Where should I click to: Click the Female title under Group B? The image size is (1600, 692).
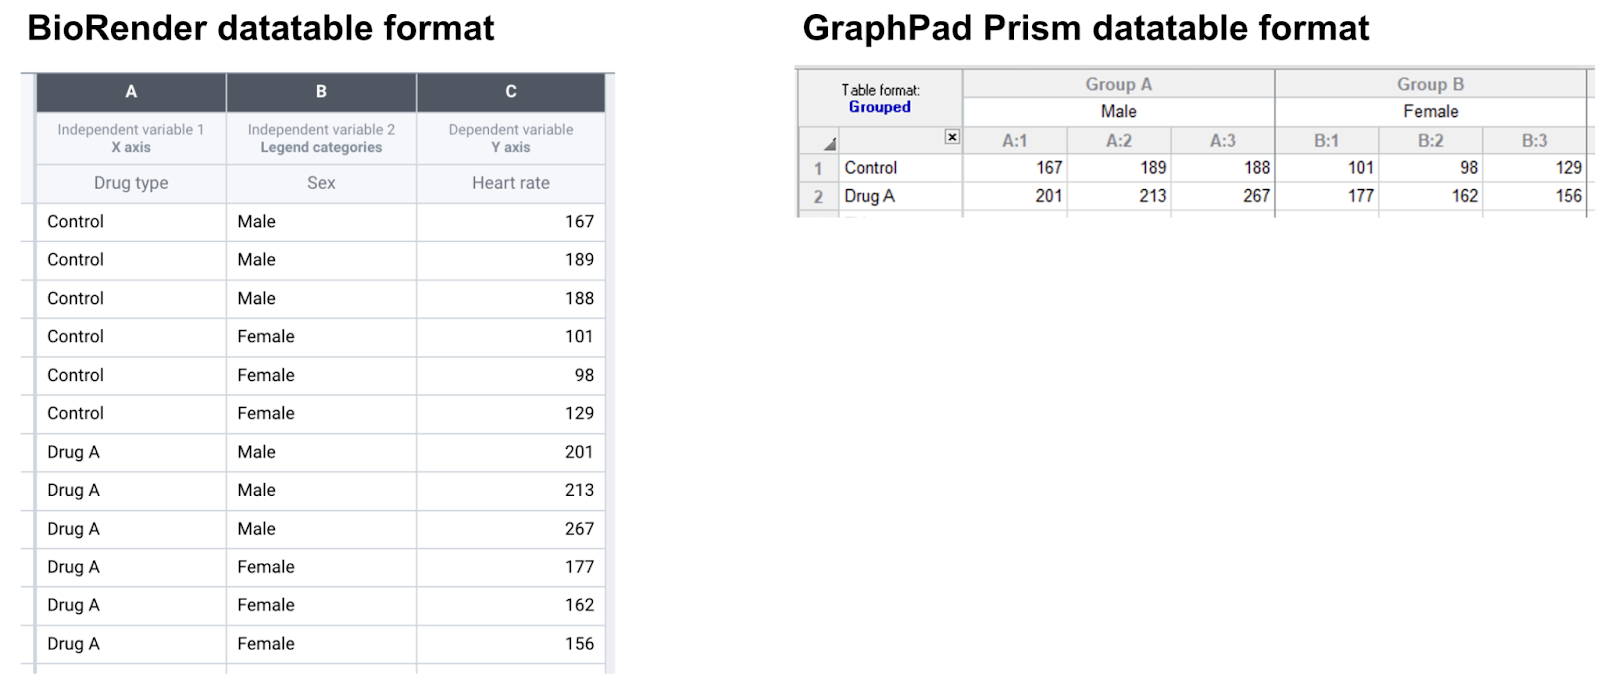pyautogui.click(x=1430, y=112)
